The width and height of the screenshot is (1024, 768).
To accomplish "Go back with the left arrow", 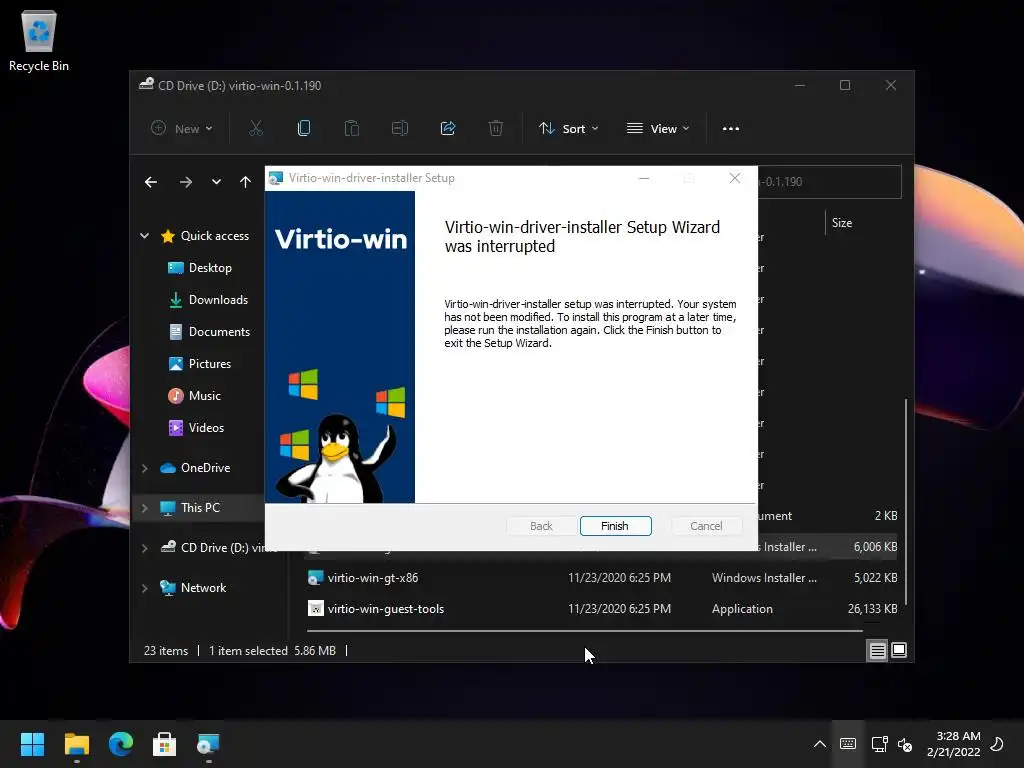I will [x=151, y=182].
